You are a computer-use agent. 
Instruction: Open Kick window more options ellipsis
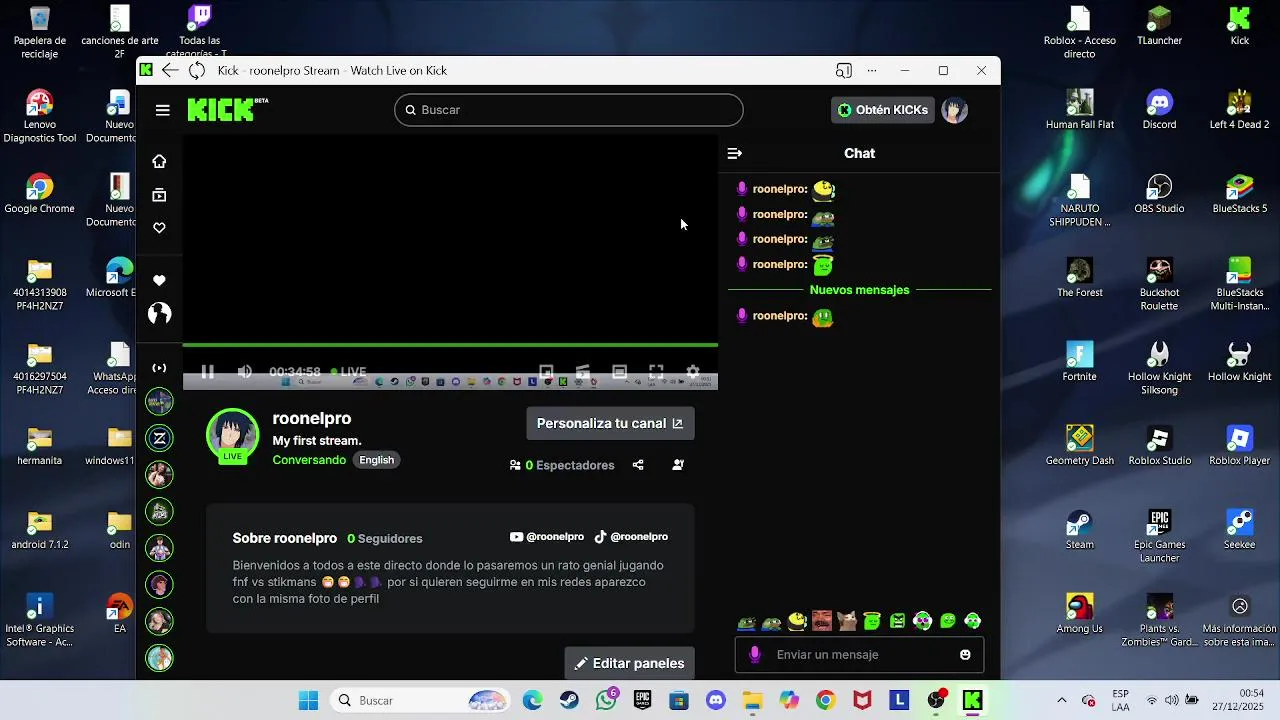pos(872,70)
